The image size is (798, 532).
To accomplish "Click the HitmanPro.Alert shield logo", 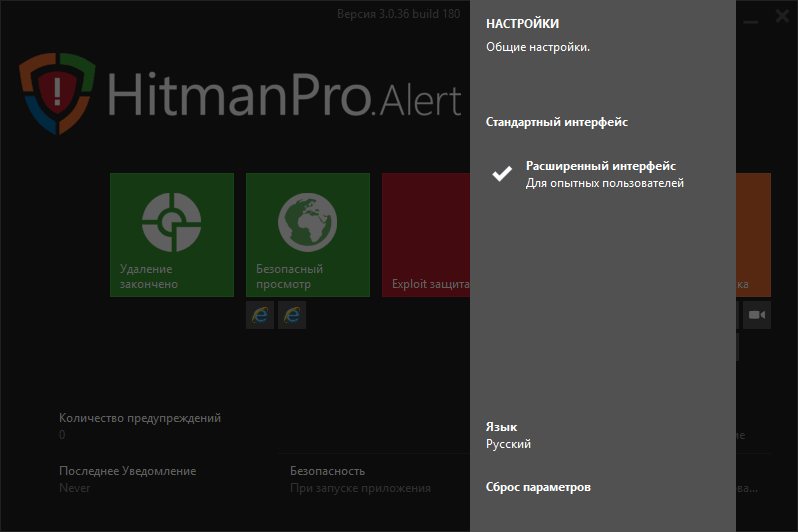I will 58,94.
